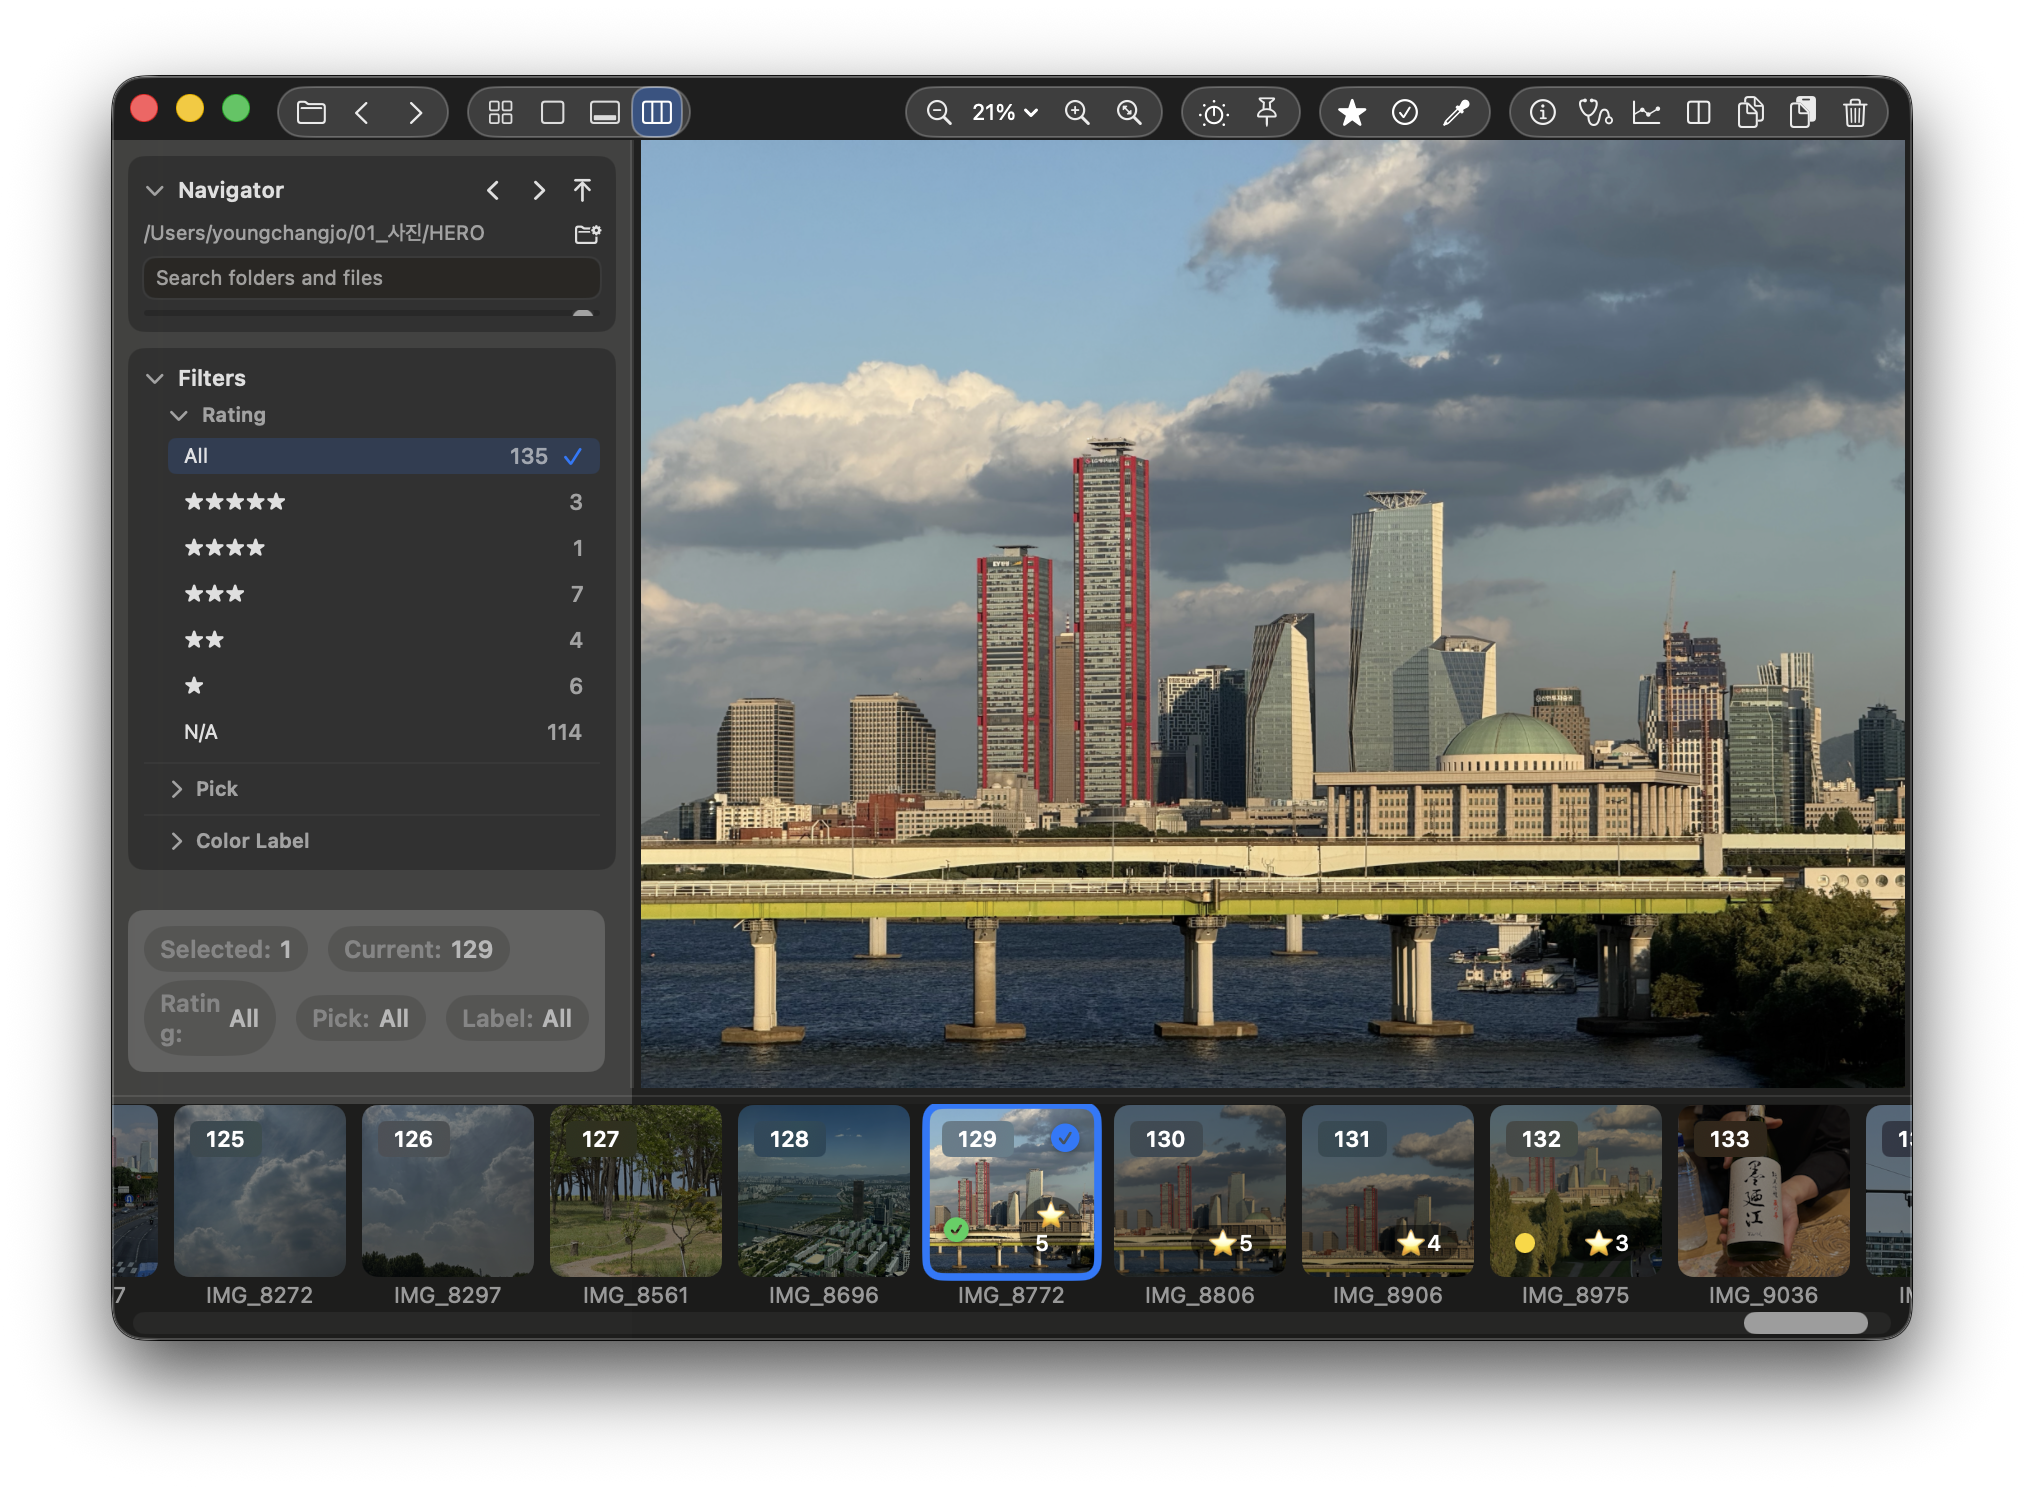This screenshot has height=1488, width=2024.
Task: Click the Label: All status button
Action: tap(516, 1018)
